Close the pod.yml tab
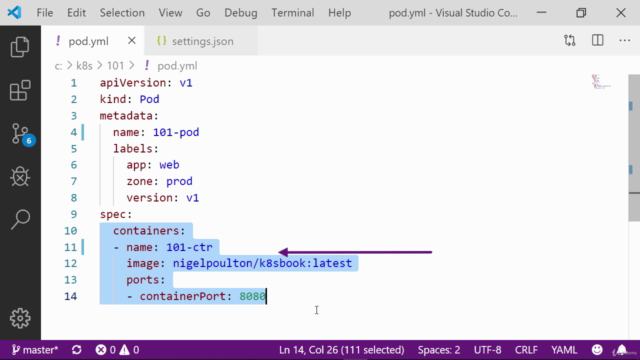This screenshot has width=640, height=360. click(x=131, y=41)
